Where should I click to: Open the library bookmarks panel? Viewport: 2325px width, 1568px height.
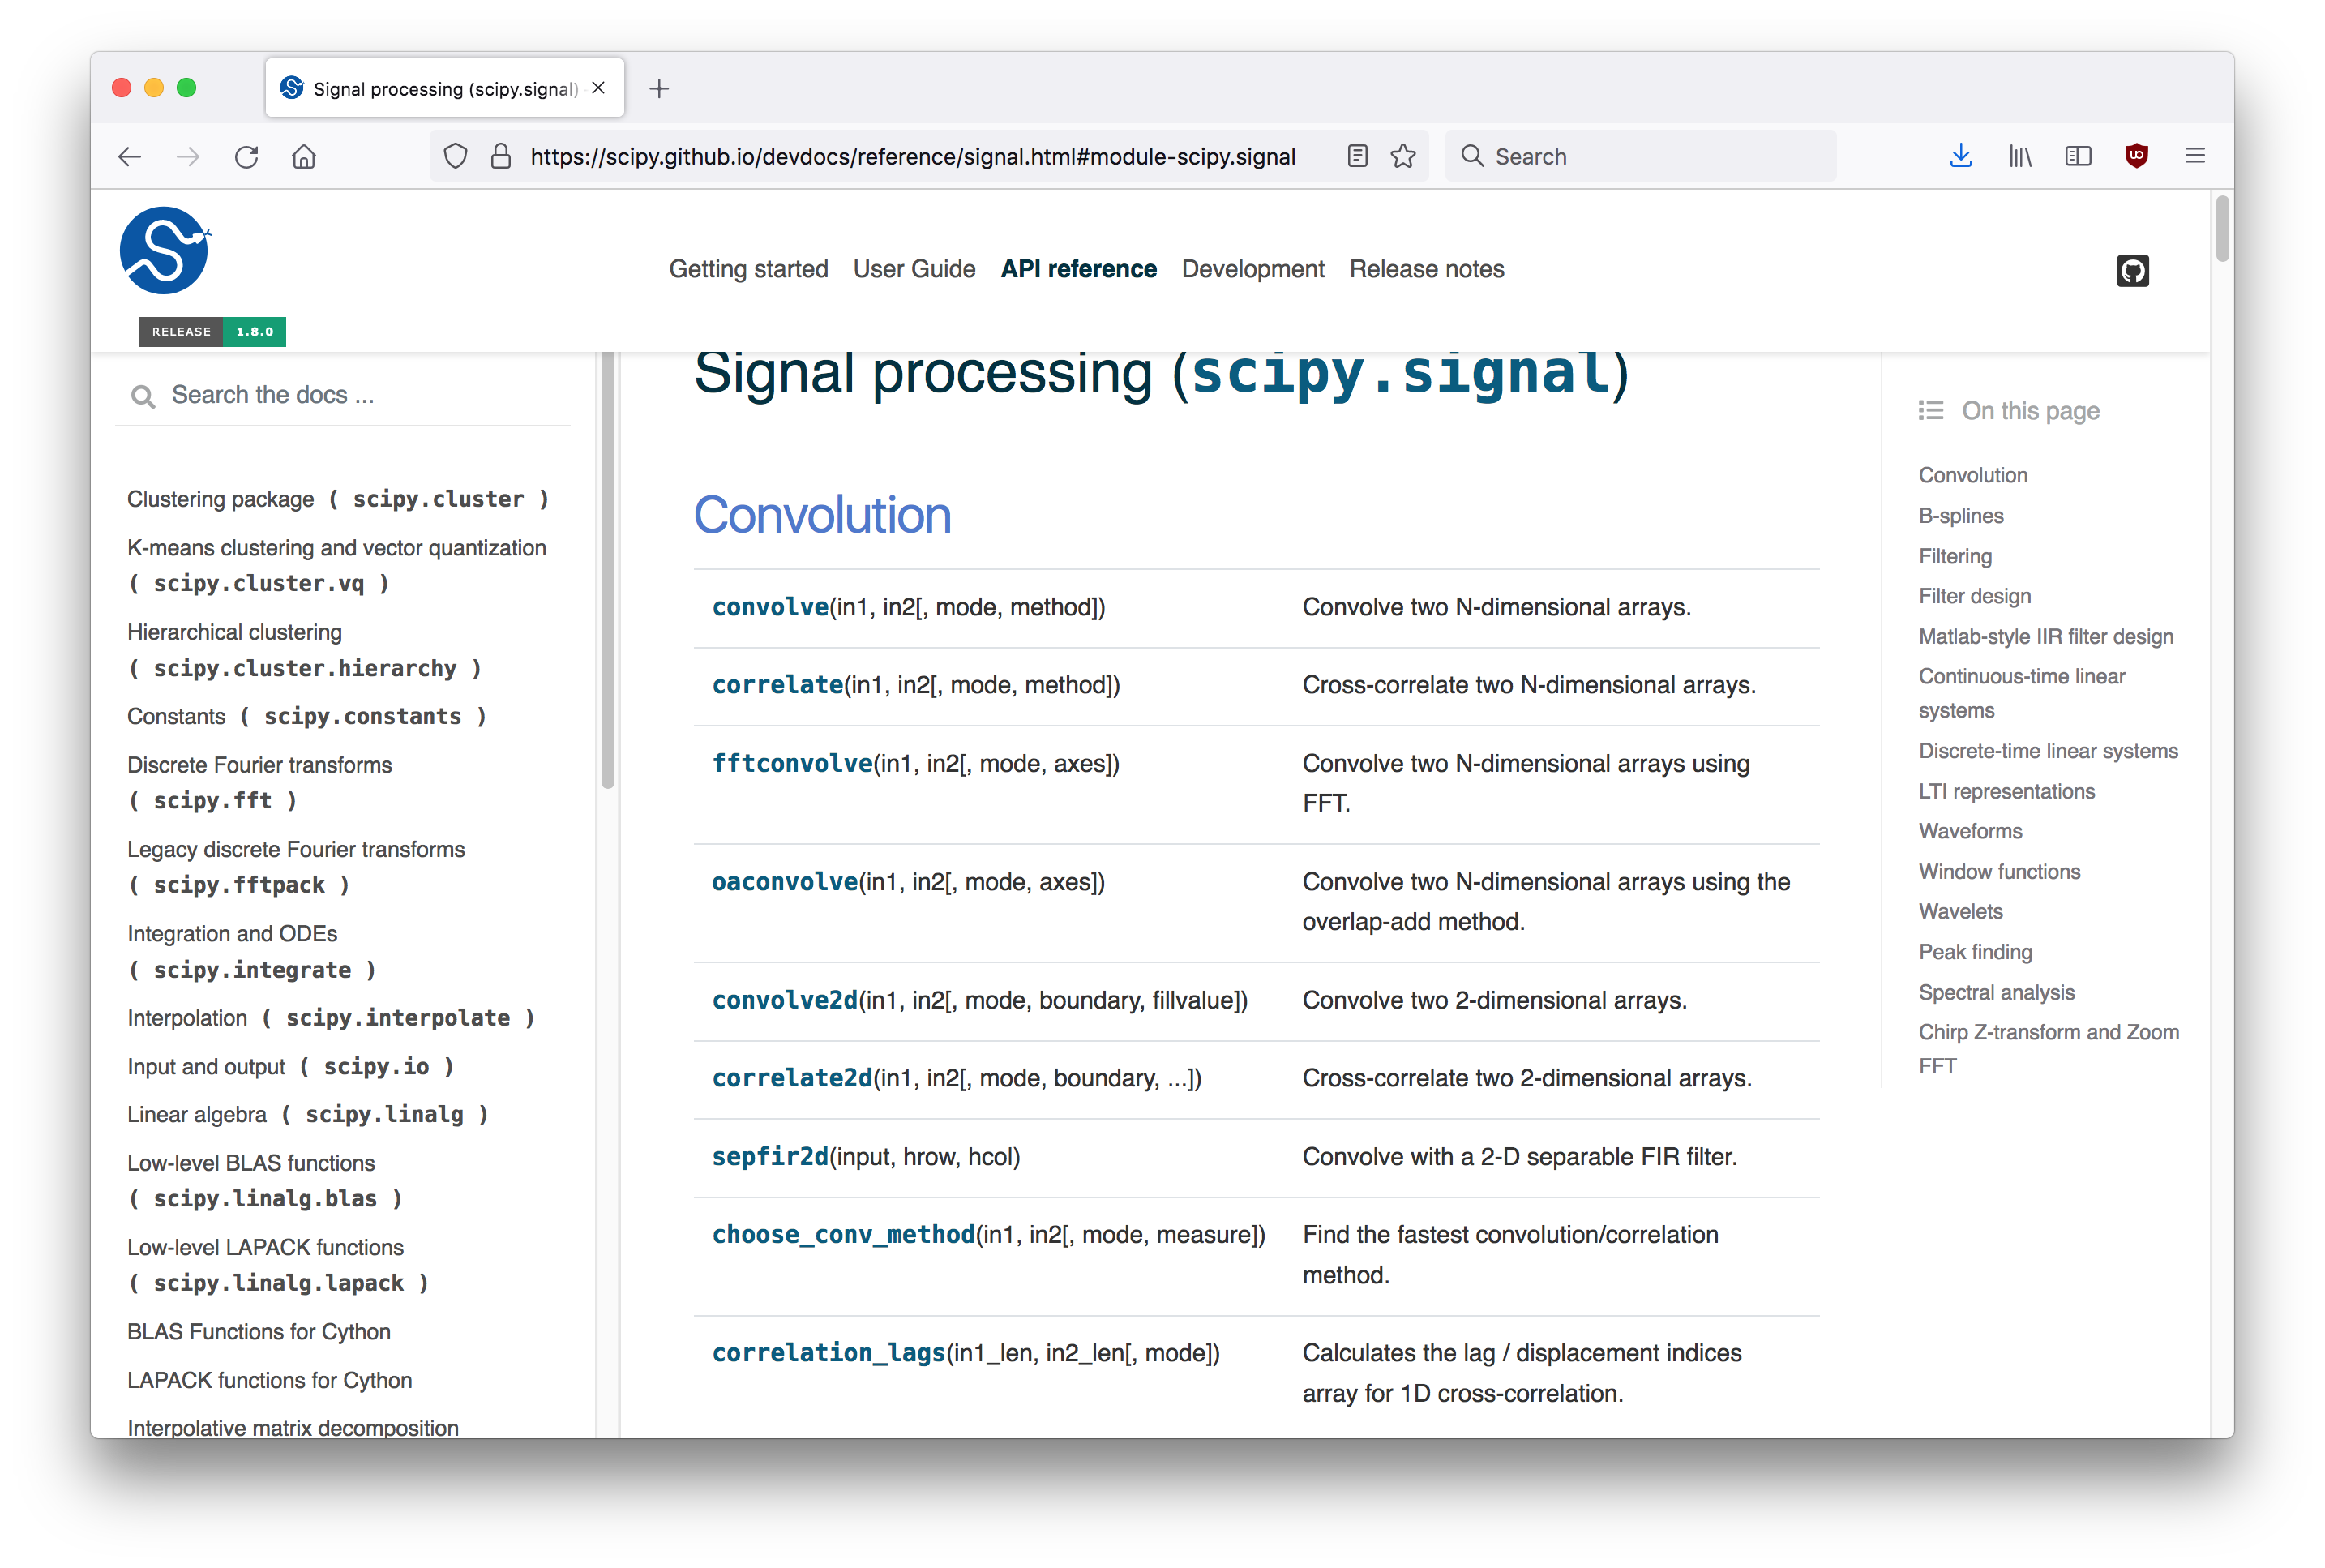(2019, 156)
